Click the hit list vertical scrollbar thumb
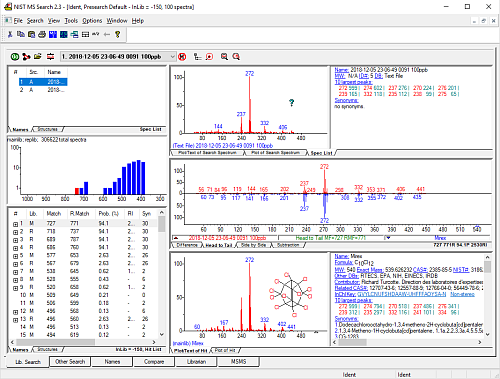Viewport: 500px width, 379px height. [x=161, y=224]
